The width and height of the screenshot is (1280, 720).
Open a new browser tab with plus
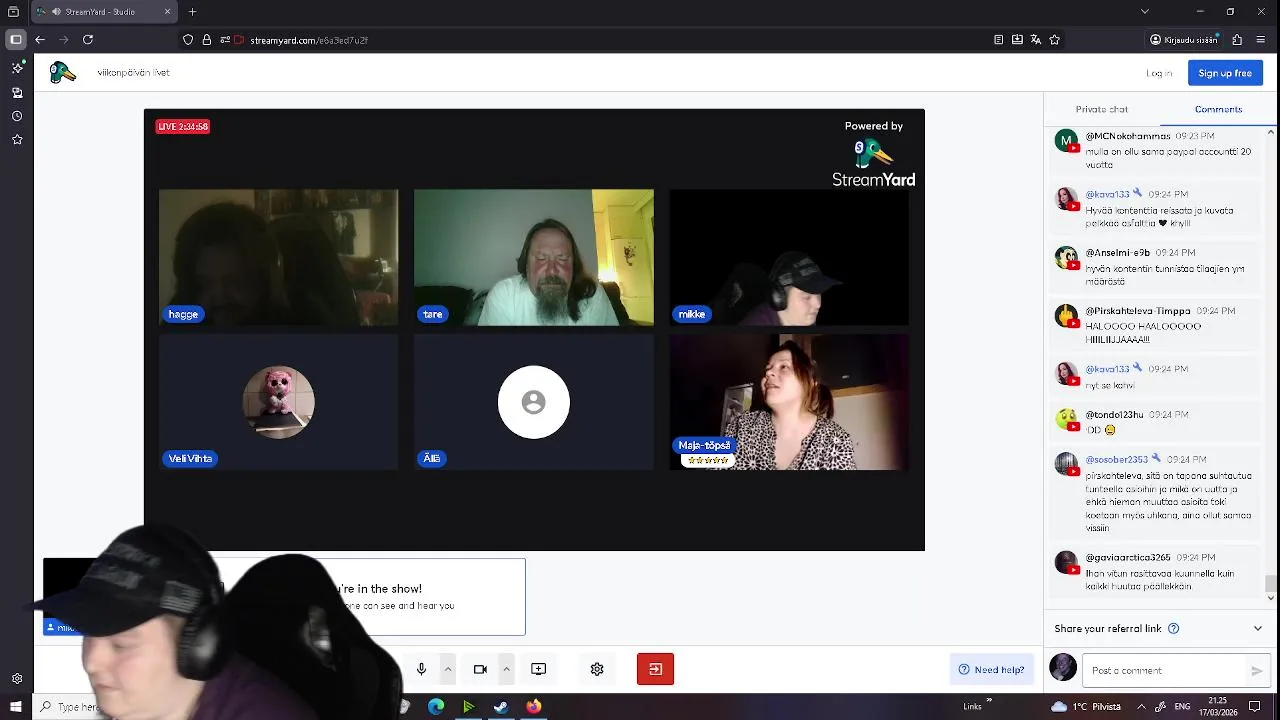192,12
